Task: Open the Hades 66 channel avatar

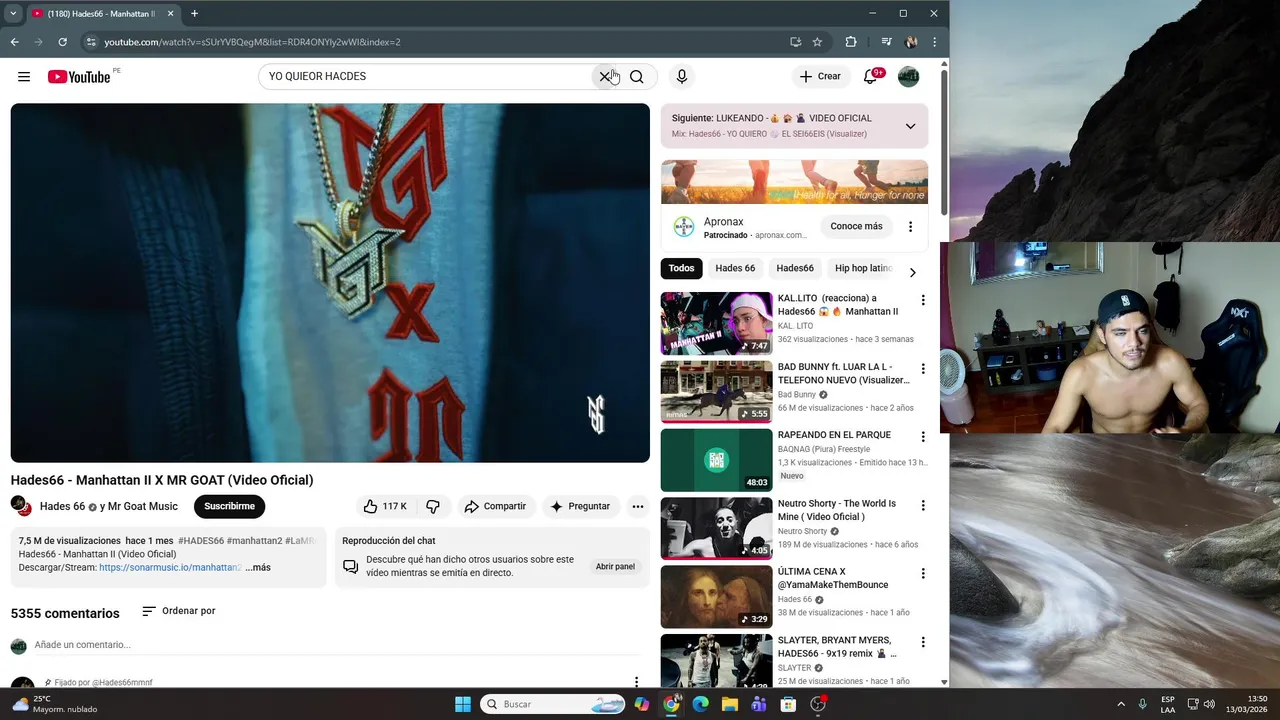Action: (x=21, y=506)
